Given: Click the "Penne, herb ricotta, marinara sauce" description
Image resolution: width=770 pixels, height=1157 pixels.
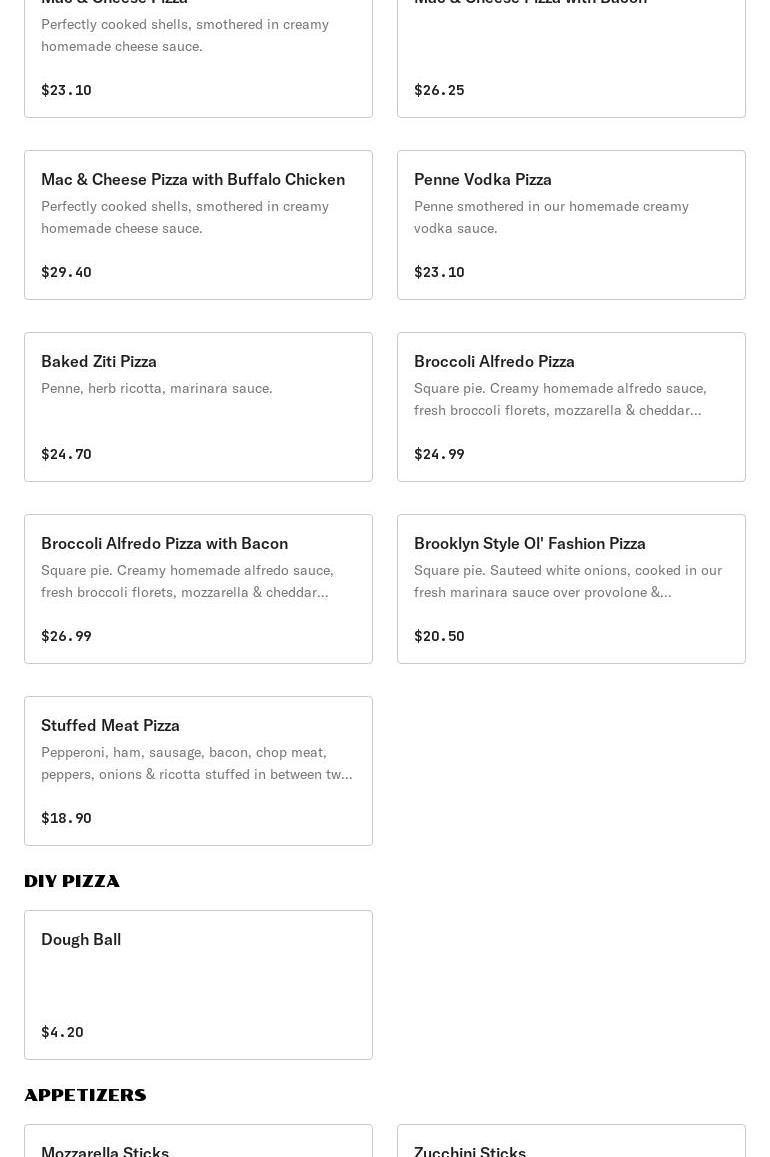Looking at the screenshot, I should pyautogui.click(x=157, y=388).
